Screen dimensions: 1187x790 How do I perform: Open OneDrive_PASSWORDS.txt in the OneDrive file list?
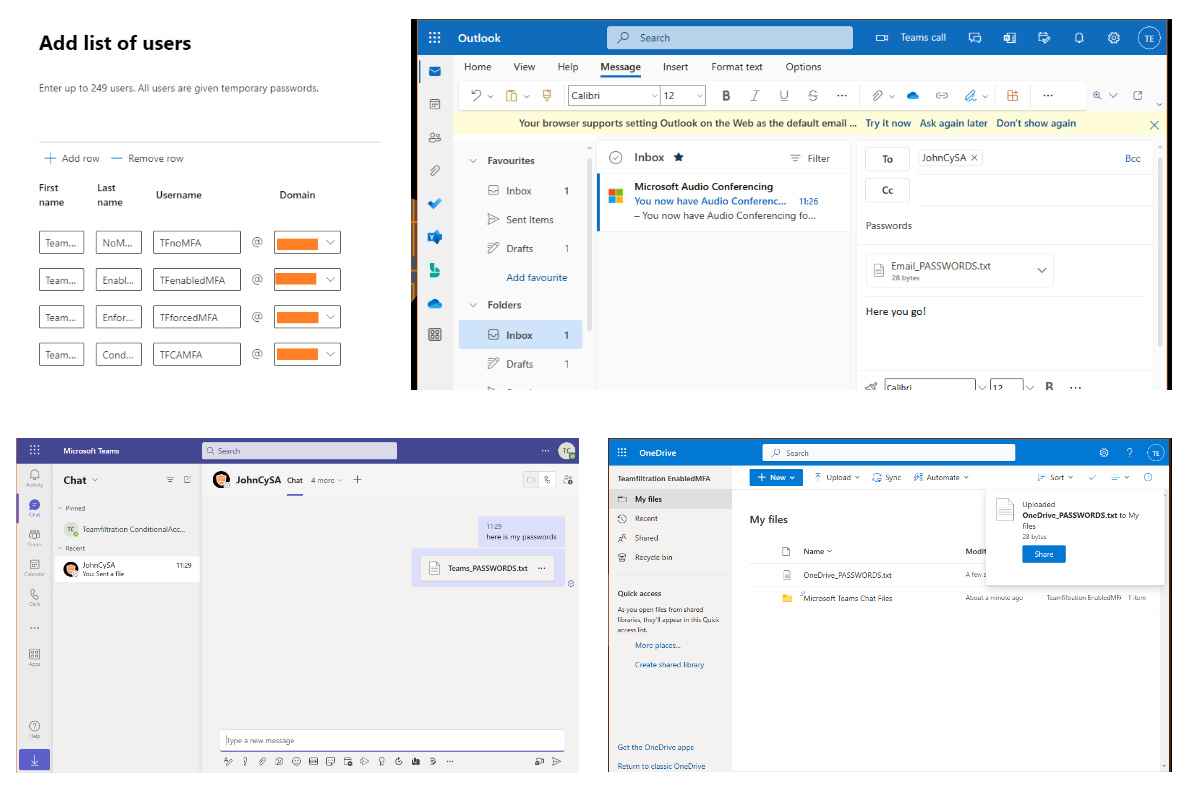(x=847, y=575)
